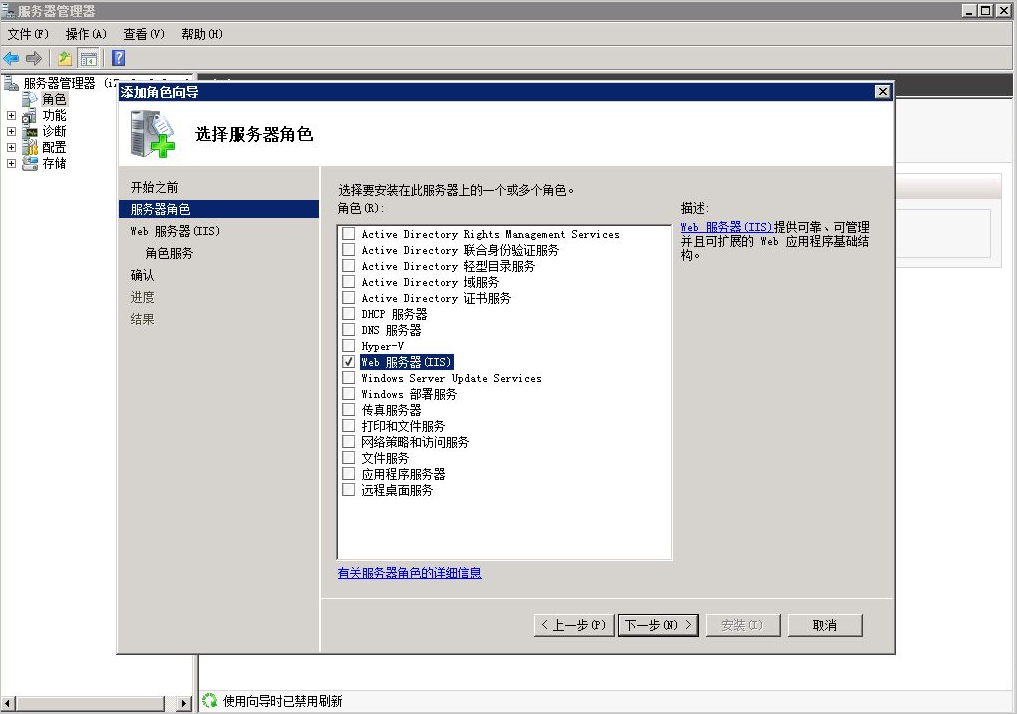Expand the 存储 tree node
The image size is (1017, 714).
pos(11,163)
